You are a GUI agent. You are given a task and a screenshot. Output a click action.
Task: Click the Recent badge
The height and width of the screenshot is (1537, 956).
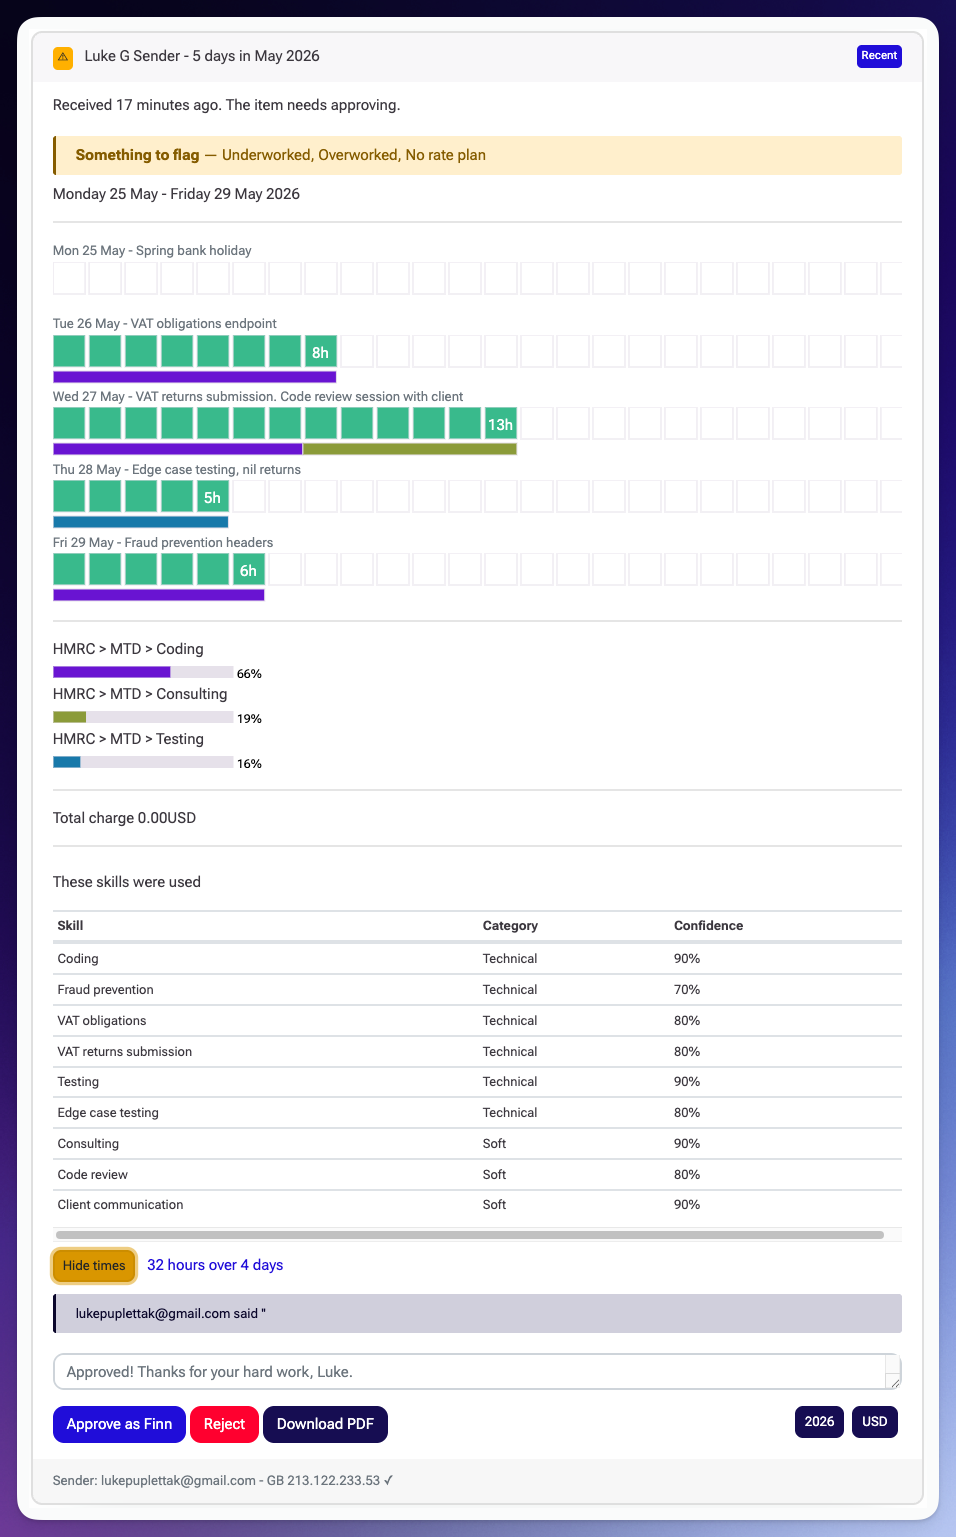(879, 56)
